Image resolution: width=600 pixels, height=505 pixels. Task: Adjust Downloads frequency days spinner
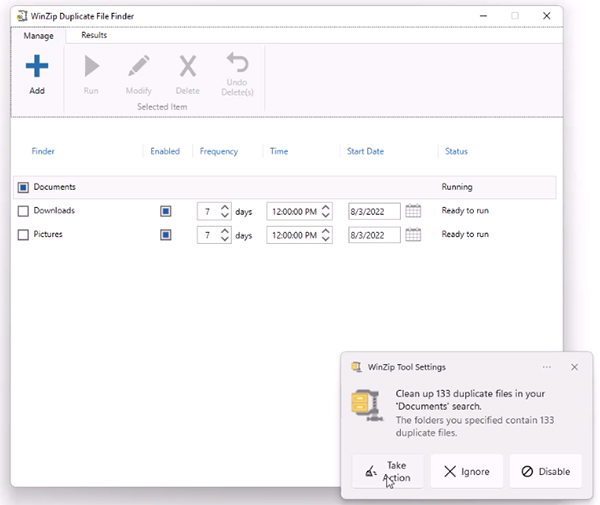[224, 211]
